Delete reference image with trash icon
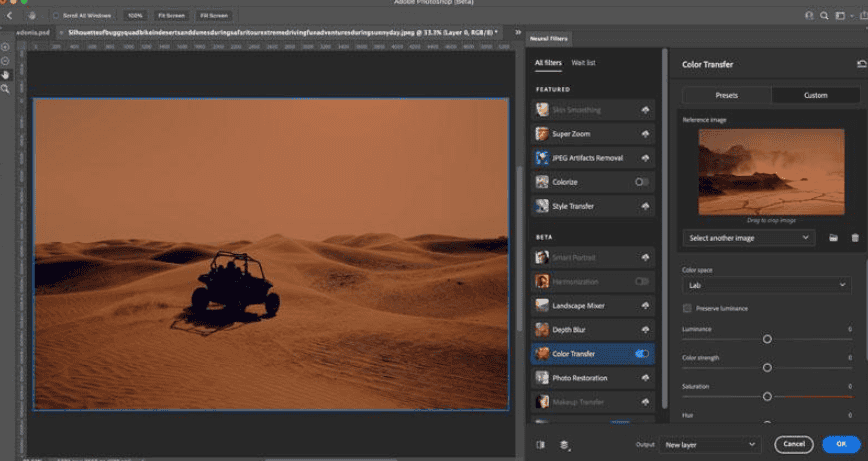 855,238
